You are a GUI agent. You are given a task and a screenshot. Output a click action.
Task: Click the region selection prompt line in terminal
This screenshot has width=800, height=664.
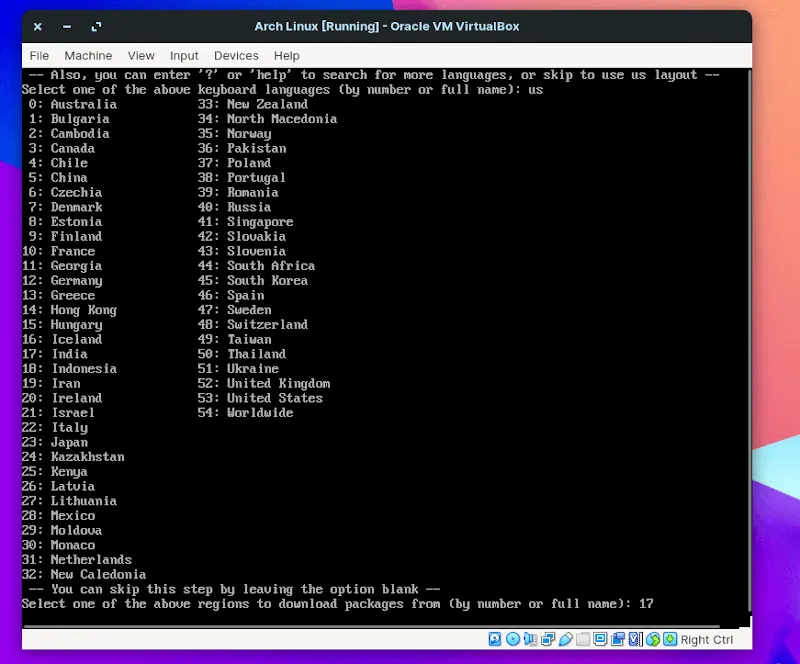click(337, 604)
